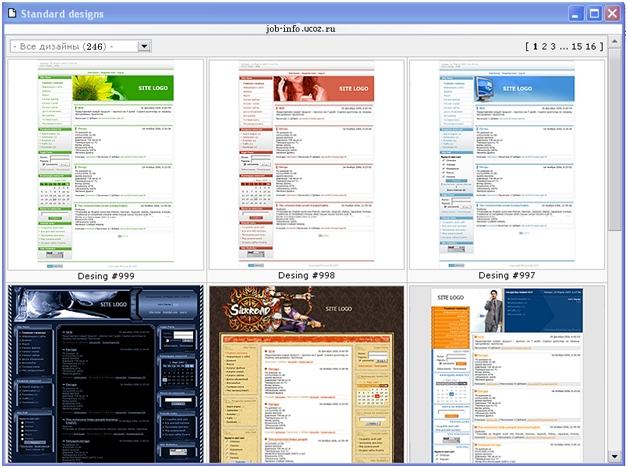Click the 'Desing #998' caption
The width and height of the screenshot is (628, 468).
click(x=306, y=275)
